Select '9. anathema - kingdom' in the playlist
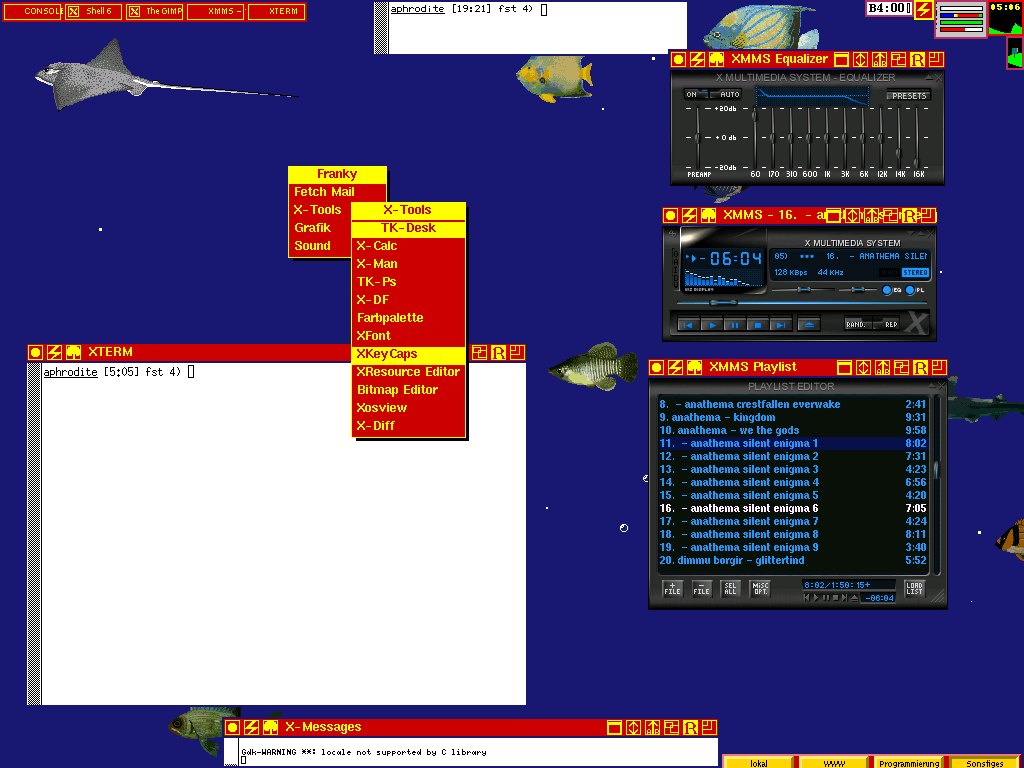Image resolution: width=1024 pixels, height=768 pixels. pos(792,417)
